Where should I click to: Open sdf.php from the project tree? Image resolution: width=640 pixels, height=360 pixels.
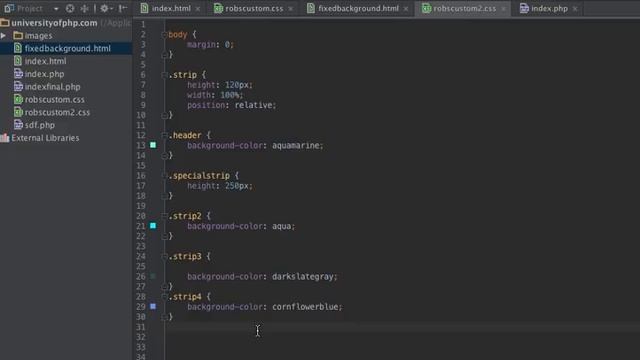pos(40,125)
